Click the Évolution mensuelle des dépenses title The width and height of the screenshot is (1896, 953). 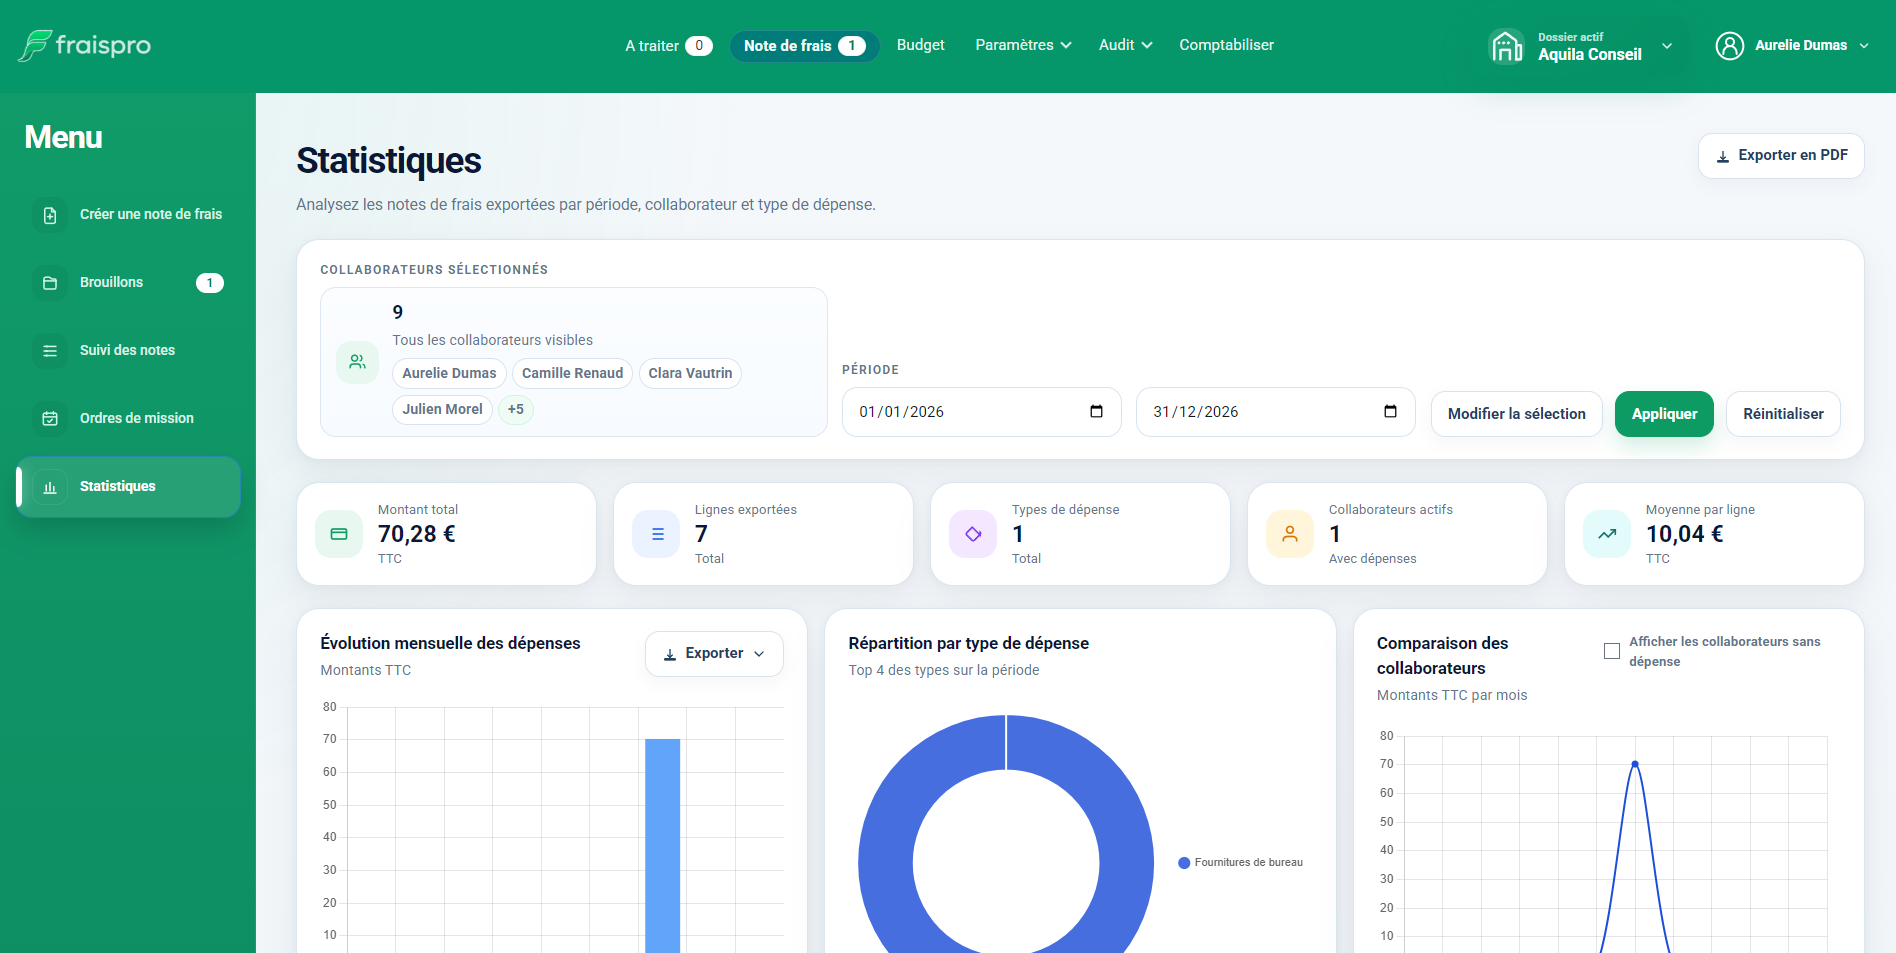(450, 644)
